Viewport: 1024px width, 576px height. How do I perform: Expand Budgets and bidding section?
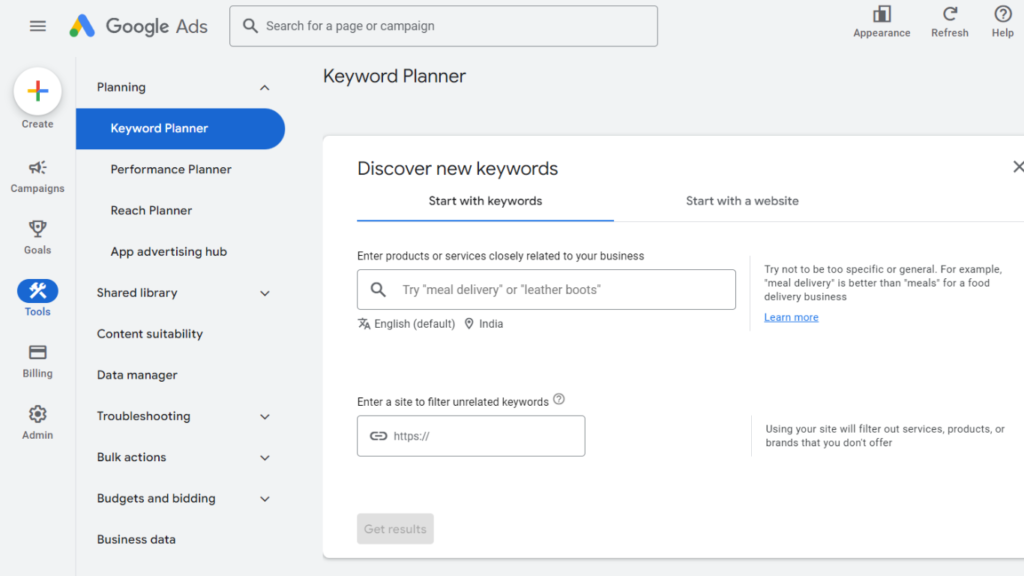click(264, 499)
